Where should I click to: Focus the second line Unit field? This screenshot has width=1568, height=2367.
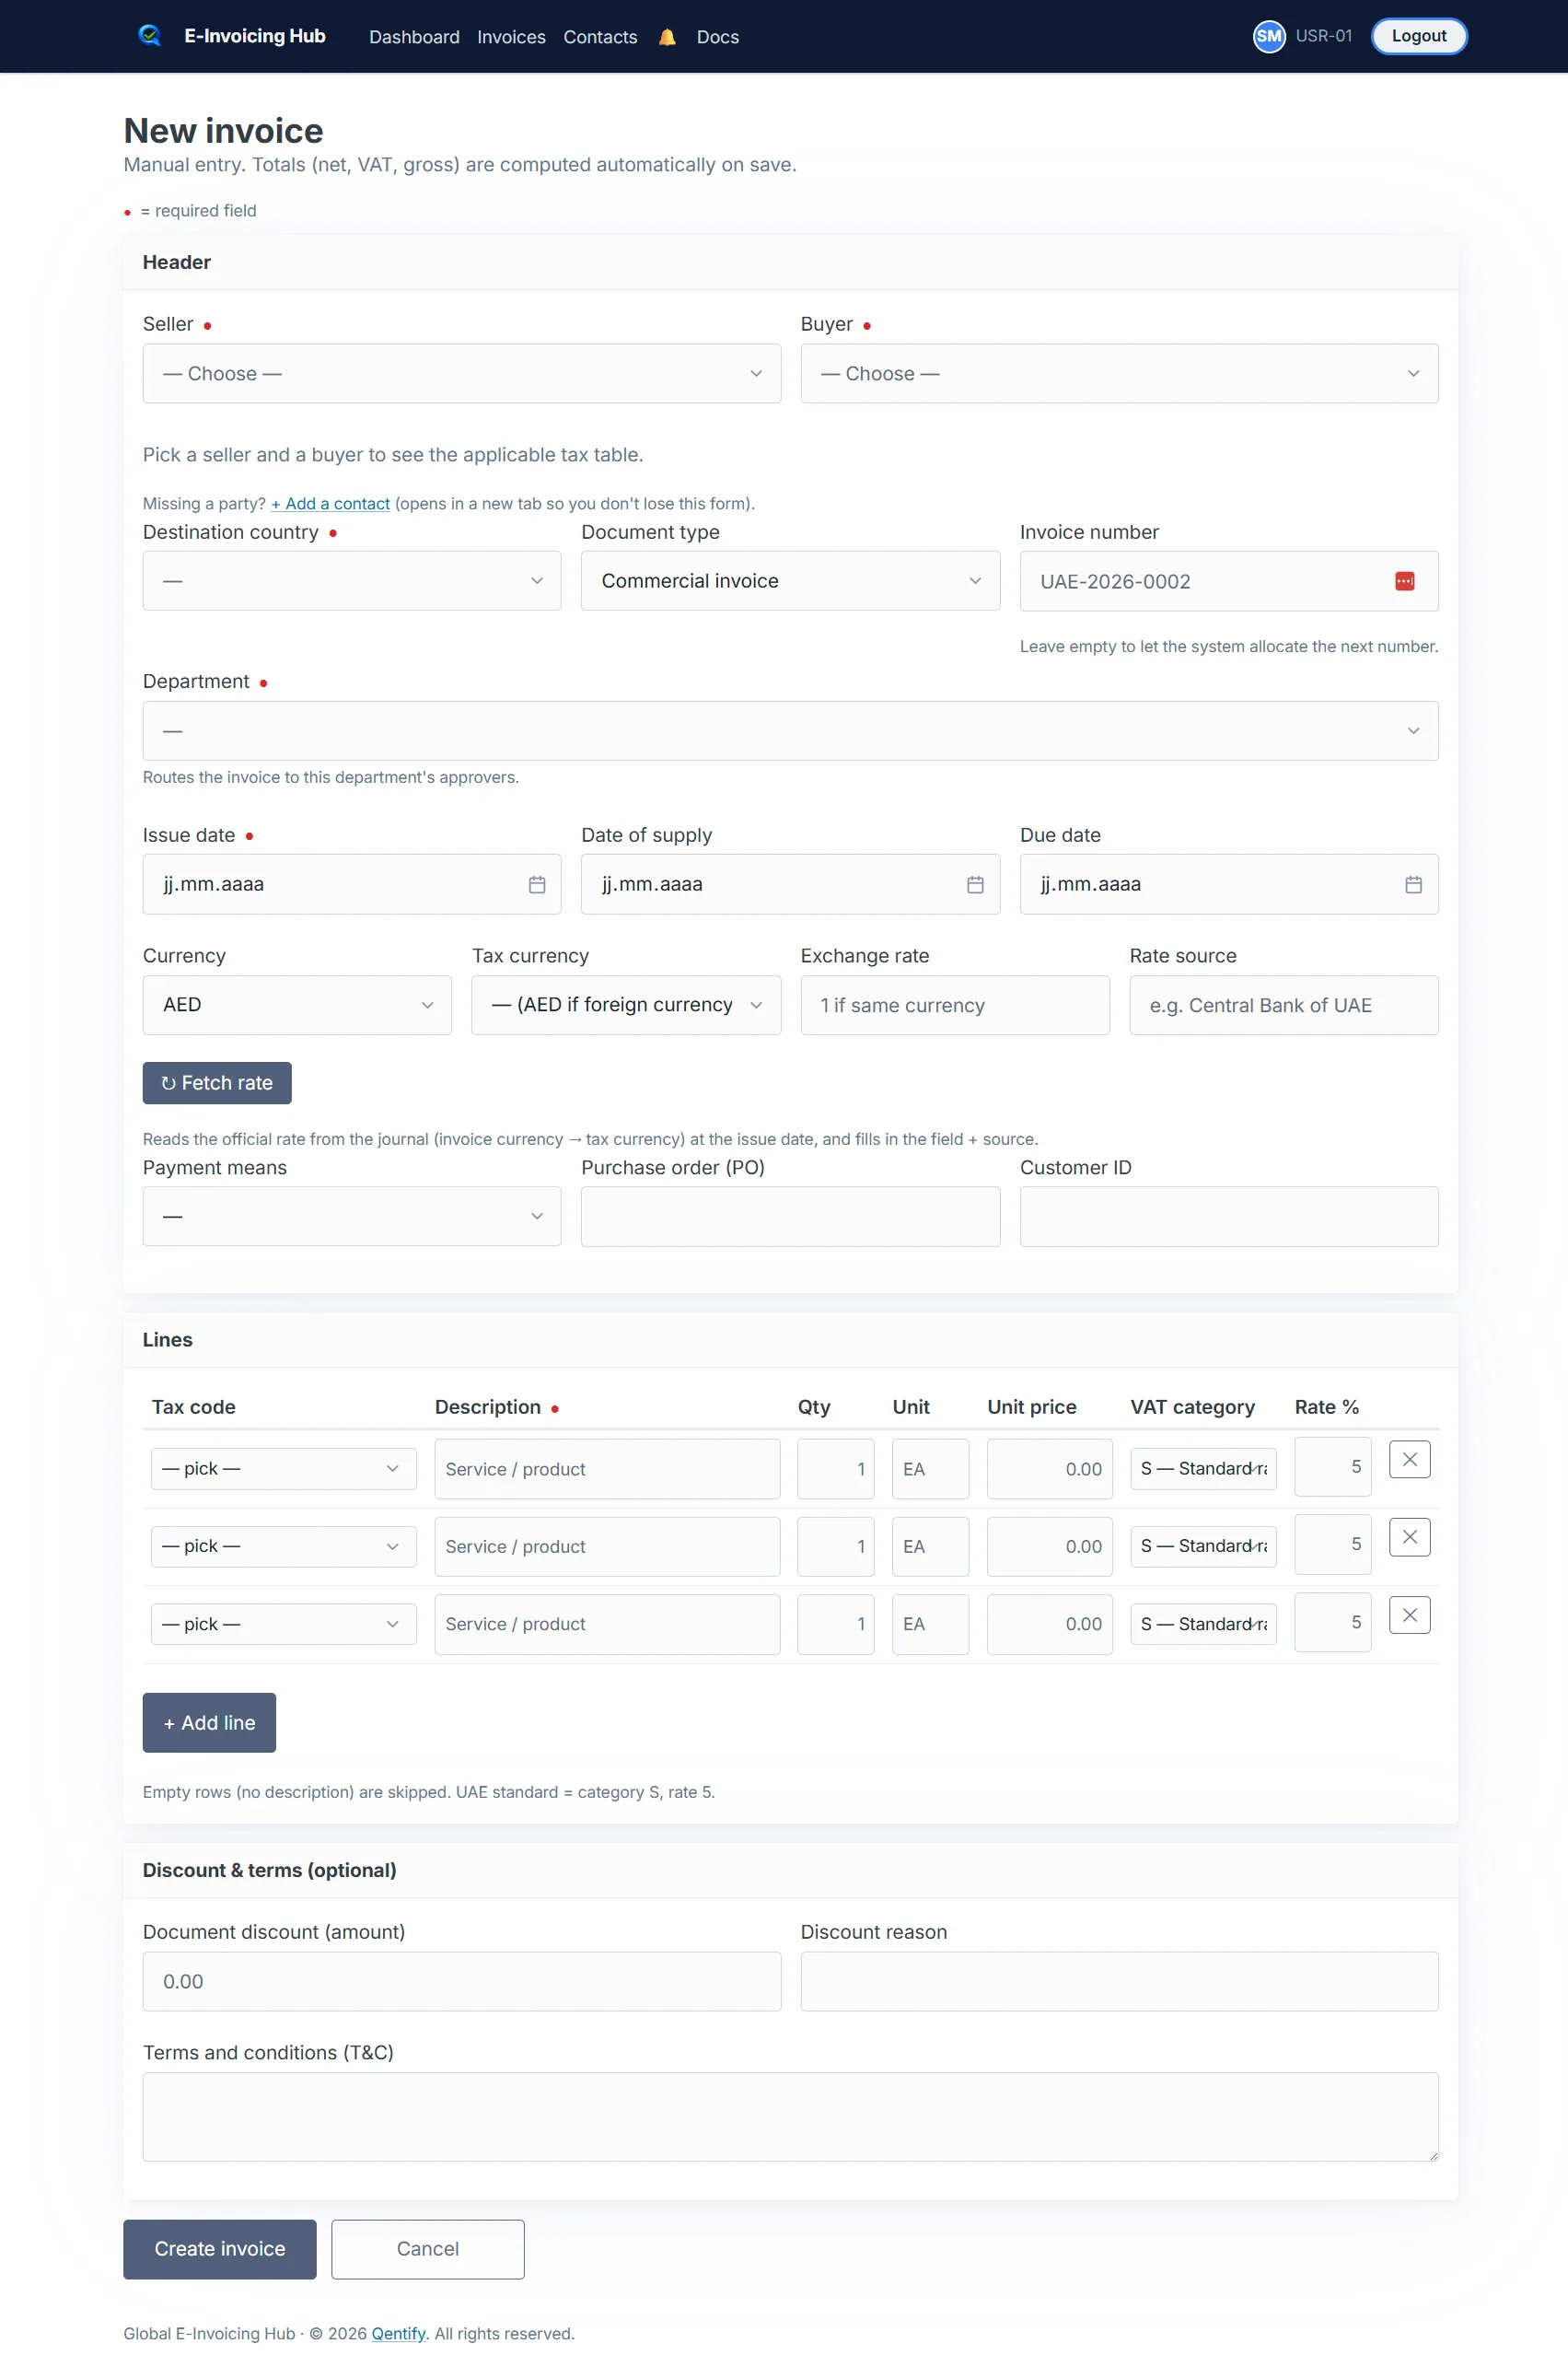coord(930,1546)
